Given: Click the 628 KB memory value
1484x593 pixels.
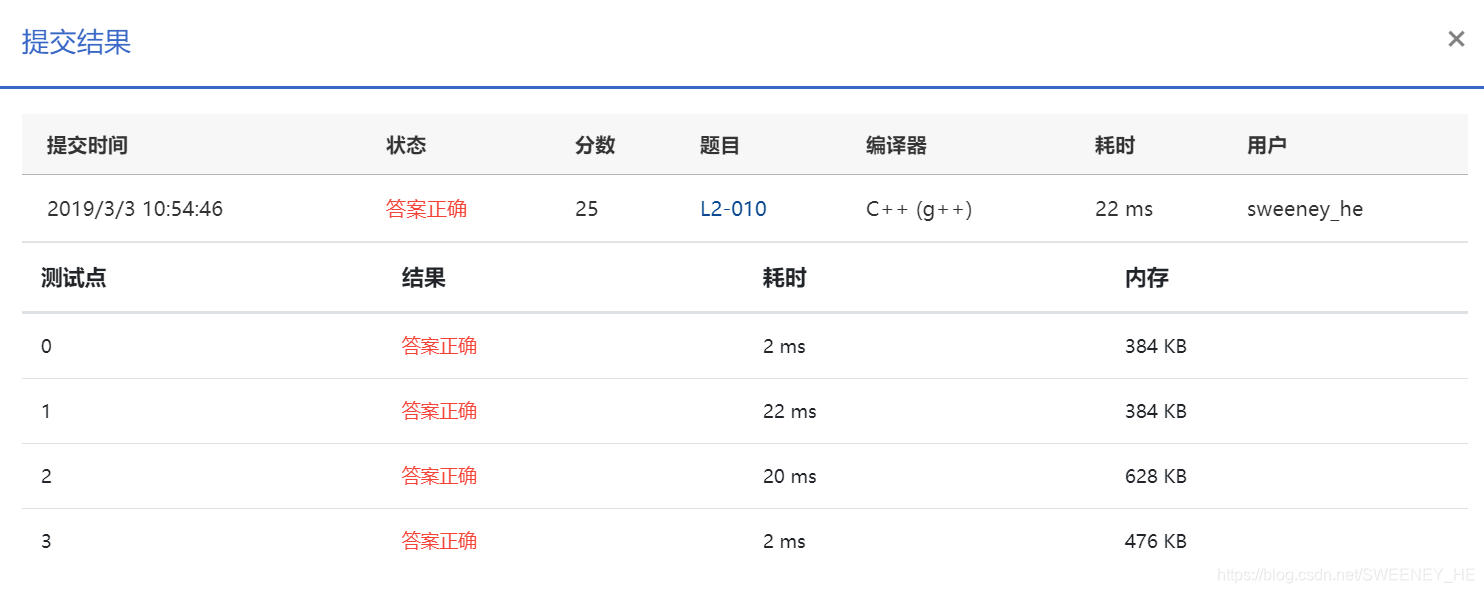Looking at the screenshot, I should click(x=1155, y=476).
